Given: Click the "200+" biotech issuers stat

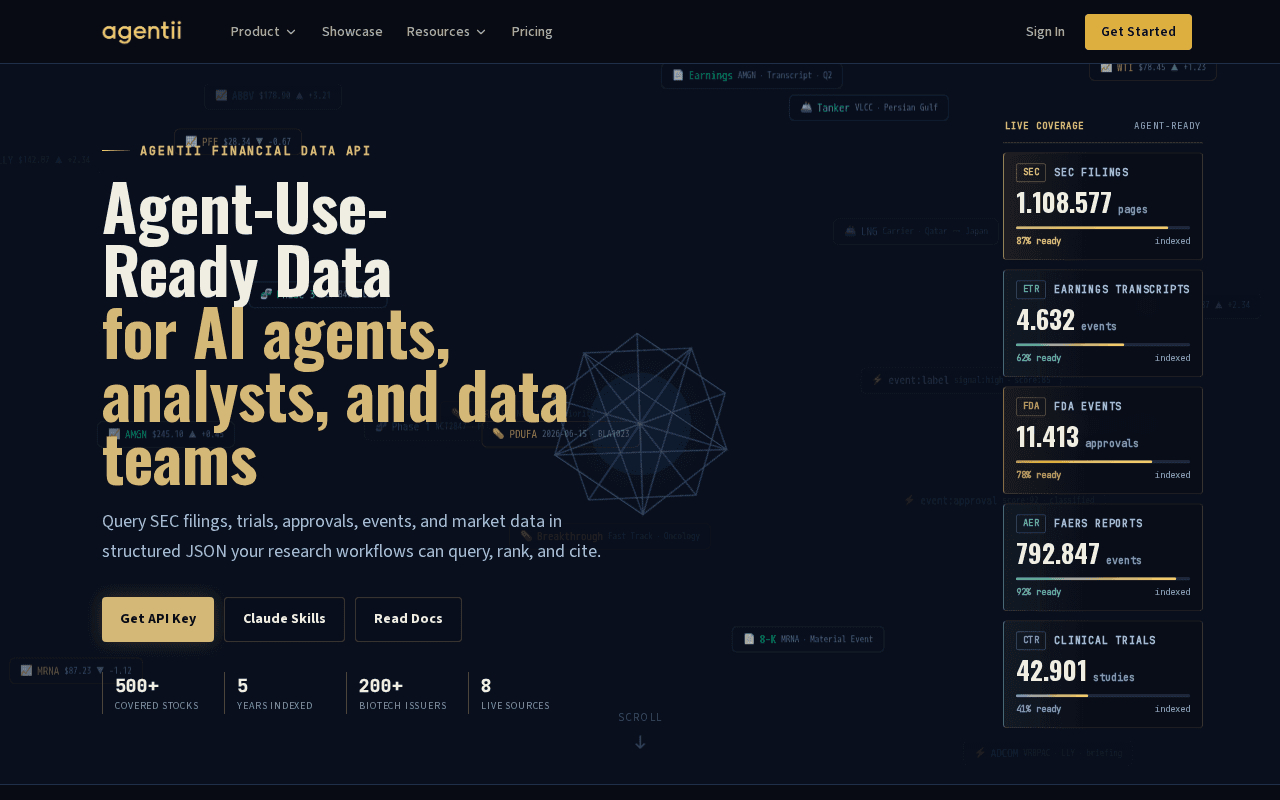Looking at the screenshot, I should pyautogui.click(x=381, y=687).
